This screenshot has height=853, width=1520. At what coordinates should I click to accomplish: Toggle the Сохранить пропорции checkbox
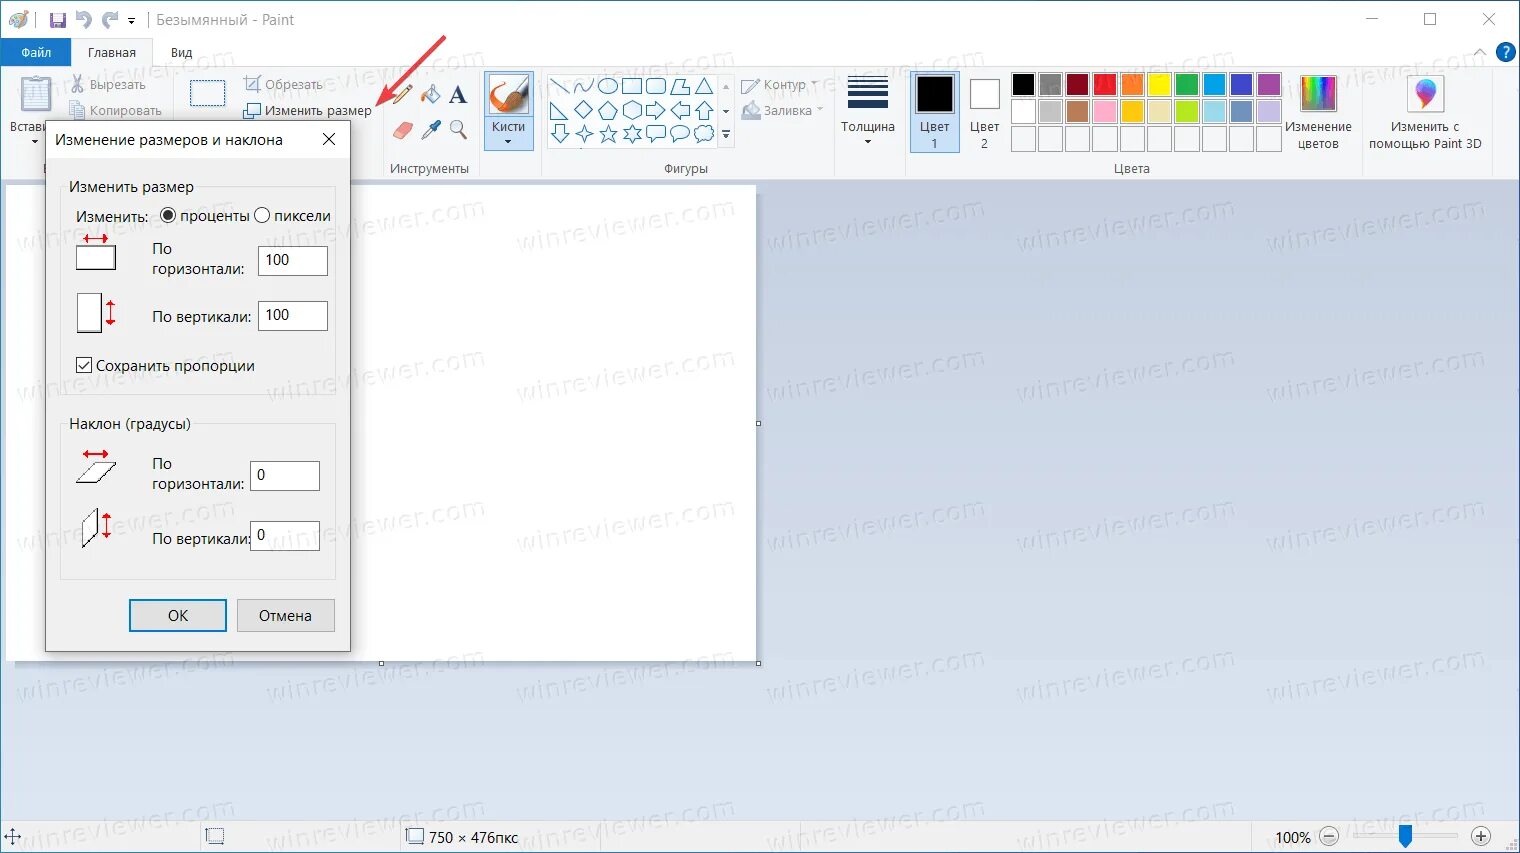pos(84,366)
